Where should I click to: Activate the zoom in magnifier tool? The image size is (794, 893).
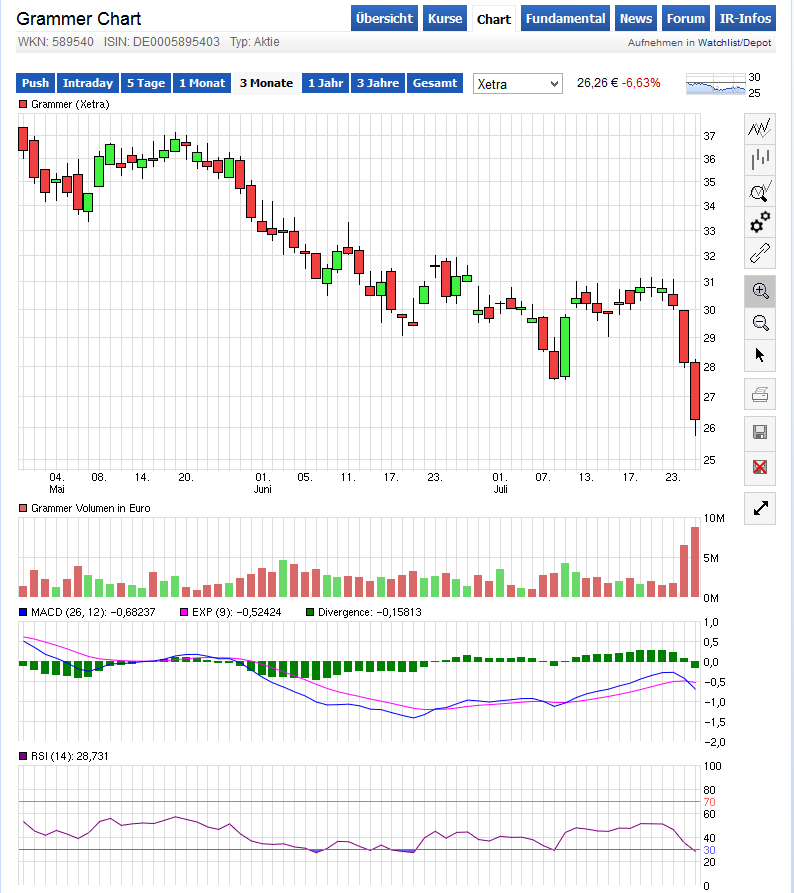point(760,291)
